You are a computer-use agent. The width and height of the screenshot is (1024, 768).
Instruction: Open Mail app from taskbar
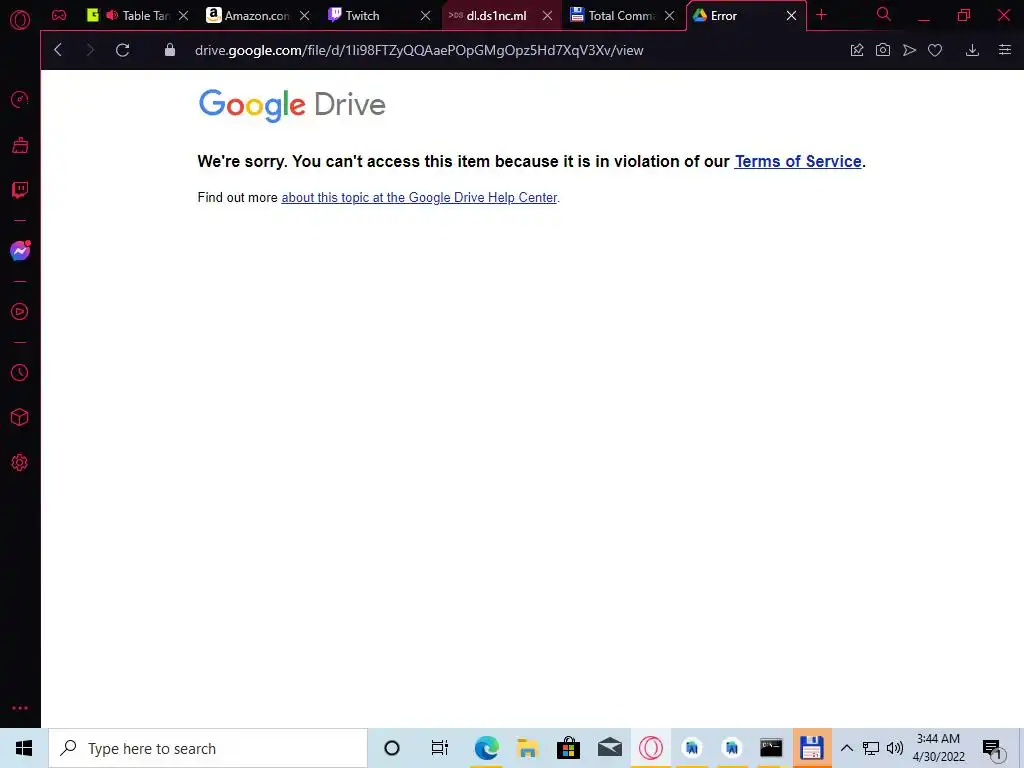610,748
